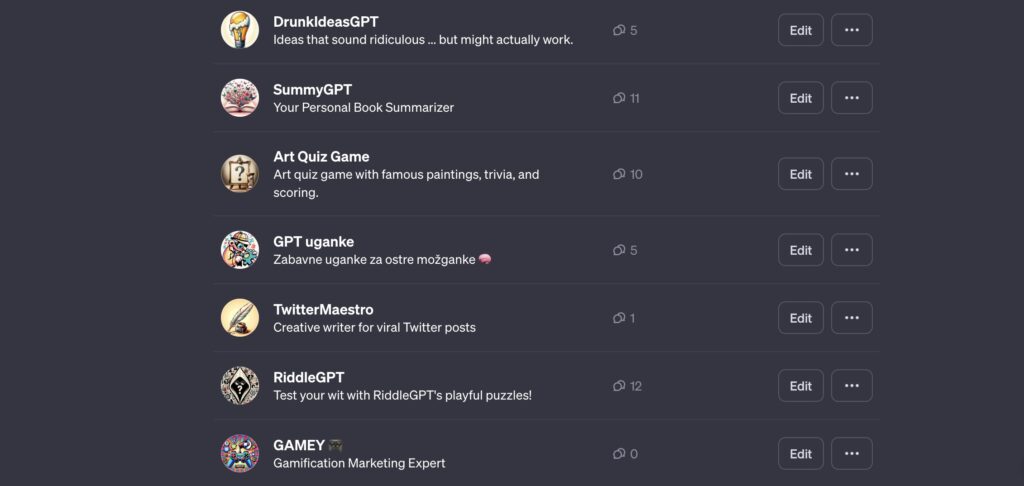
Task: Click the GAMEY colorful robot avatar
Action: tap(240, 453)
